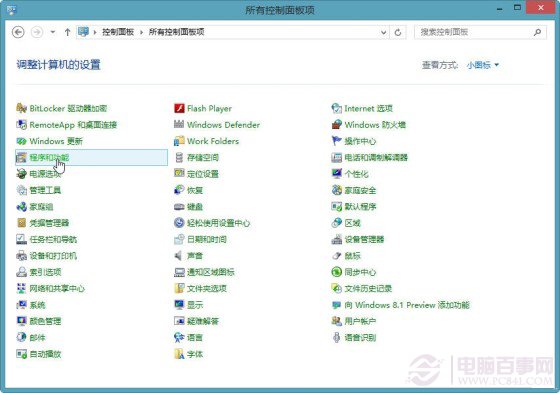Open the 文件夹选项 link
This screenshot has width=560, height=393.
tap(207, 288)
